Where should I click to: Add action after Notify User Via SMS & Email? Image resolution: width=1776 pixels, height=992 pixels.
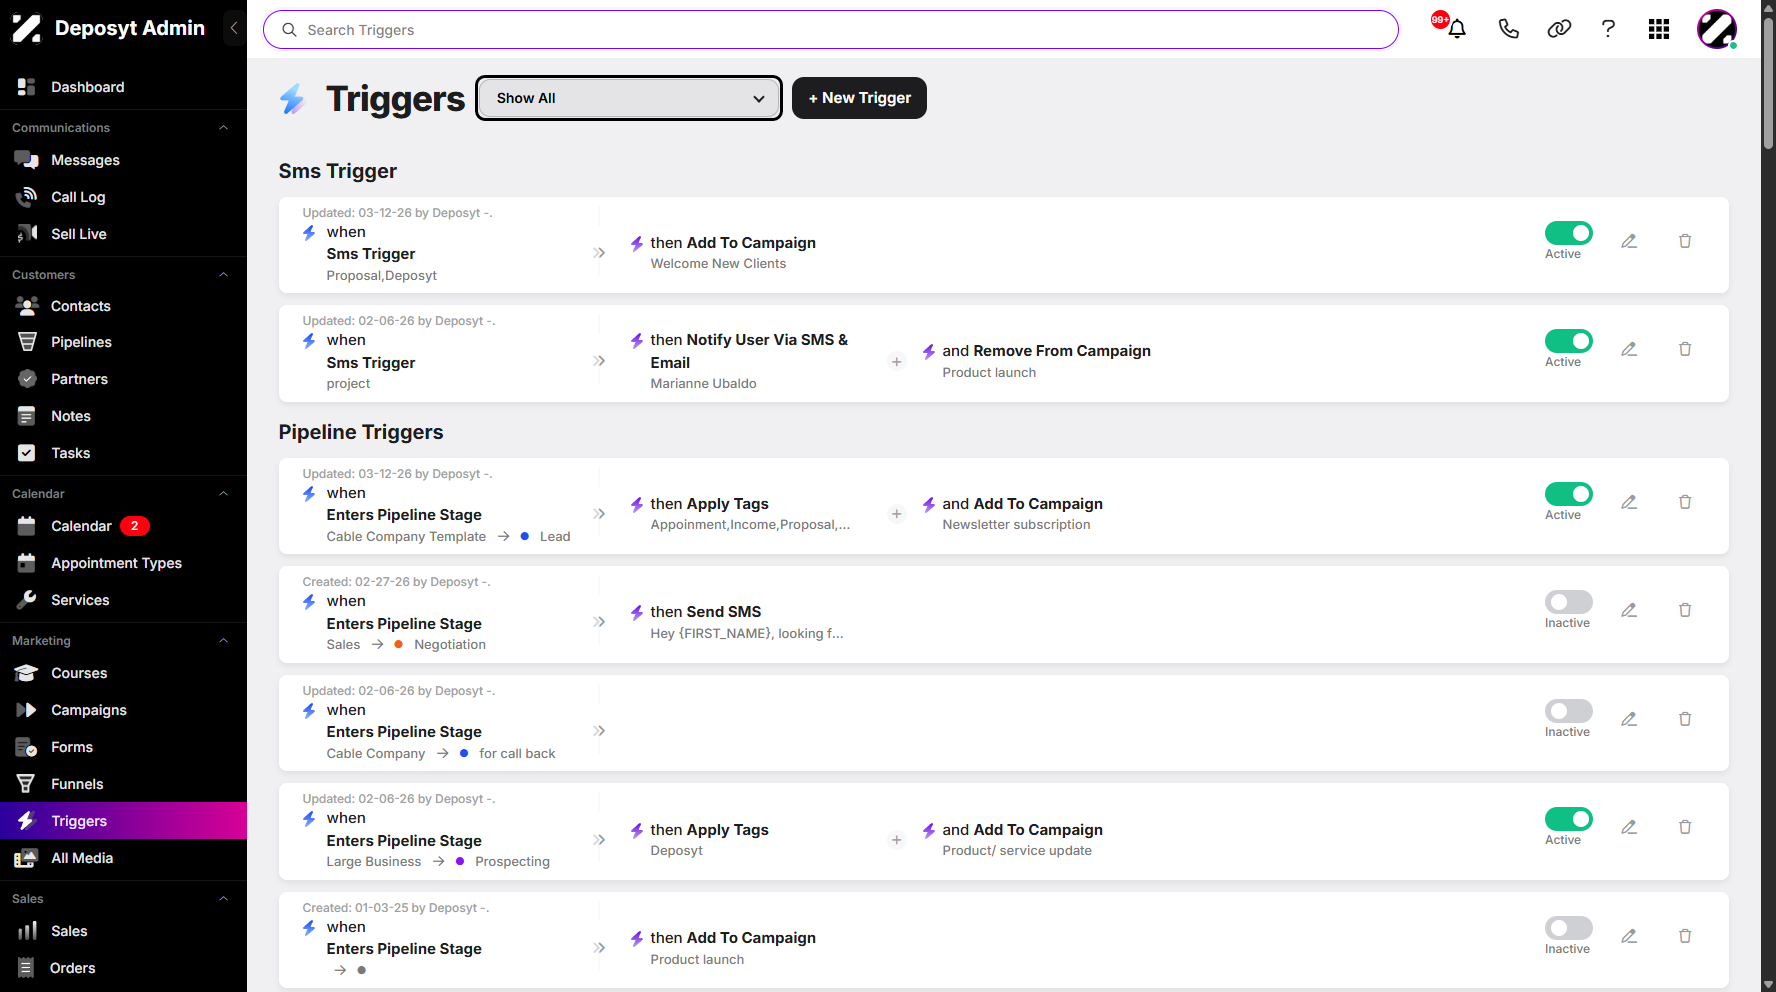click(x=897, y=362)
